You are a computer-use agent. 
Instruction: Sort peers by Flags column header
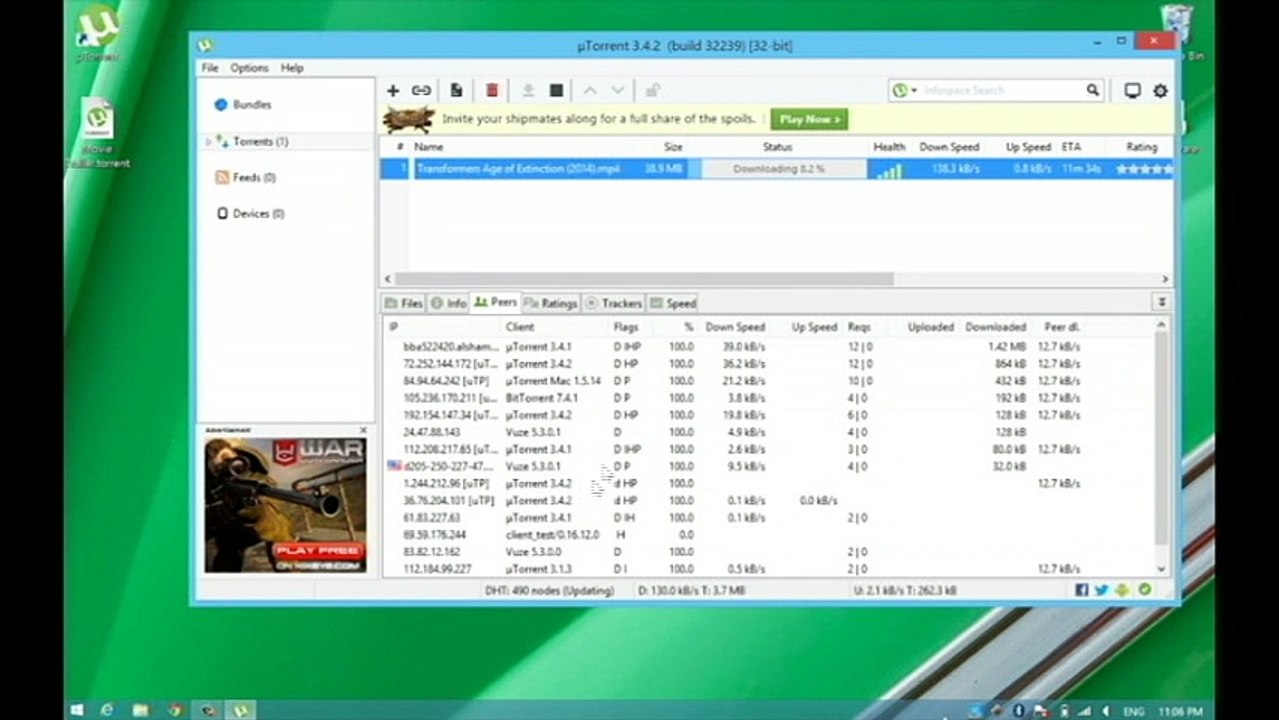[x=626, y=327]
